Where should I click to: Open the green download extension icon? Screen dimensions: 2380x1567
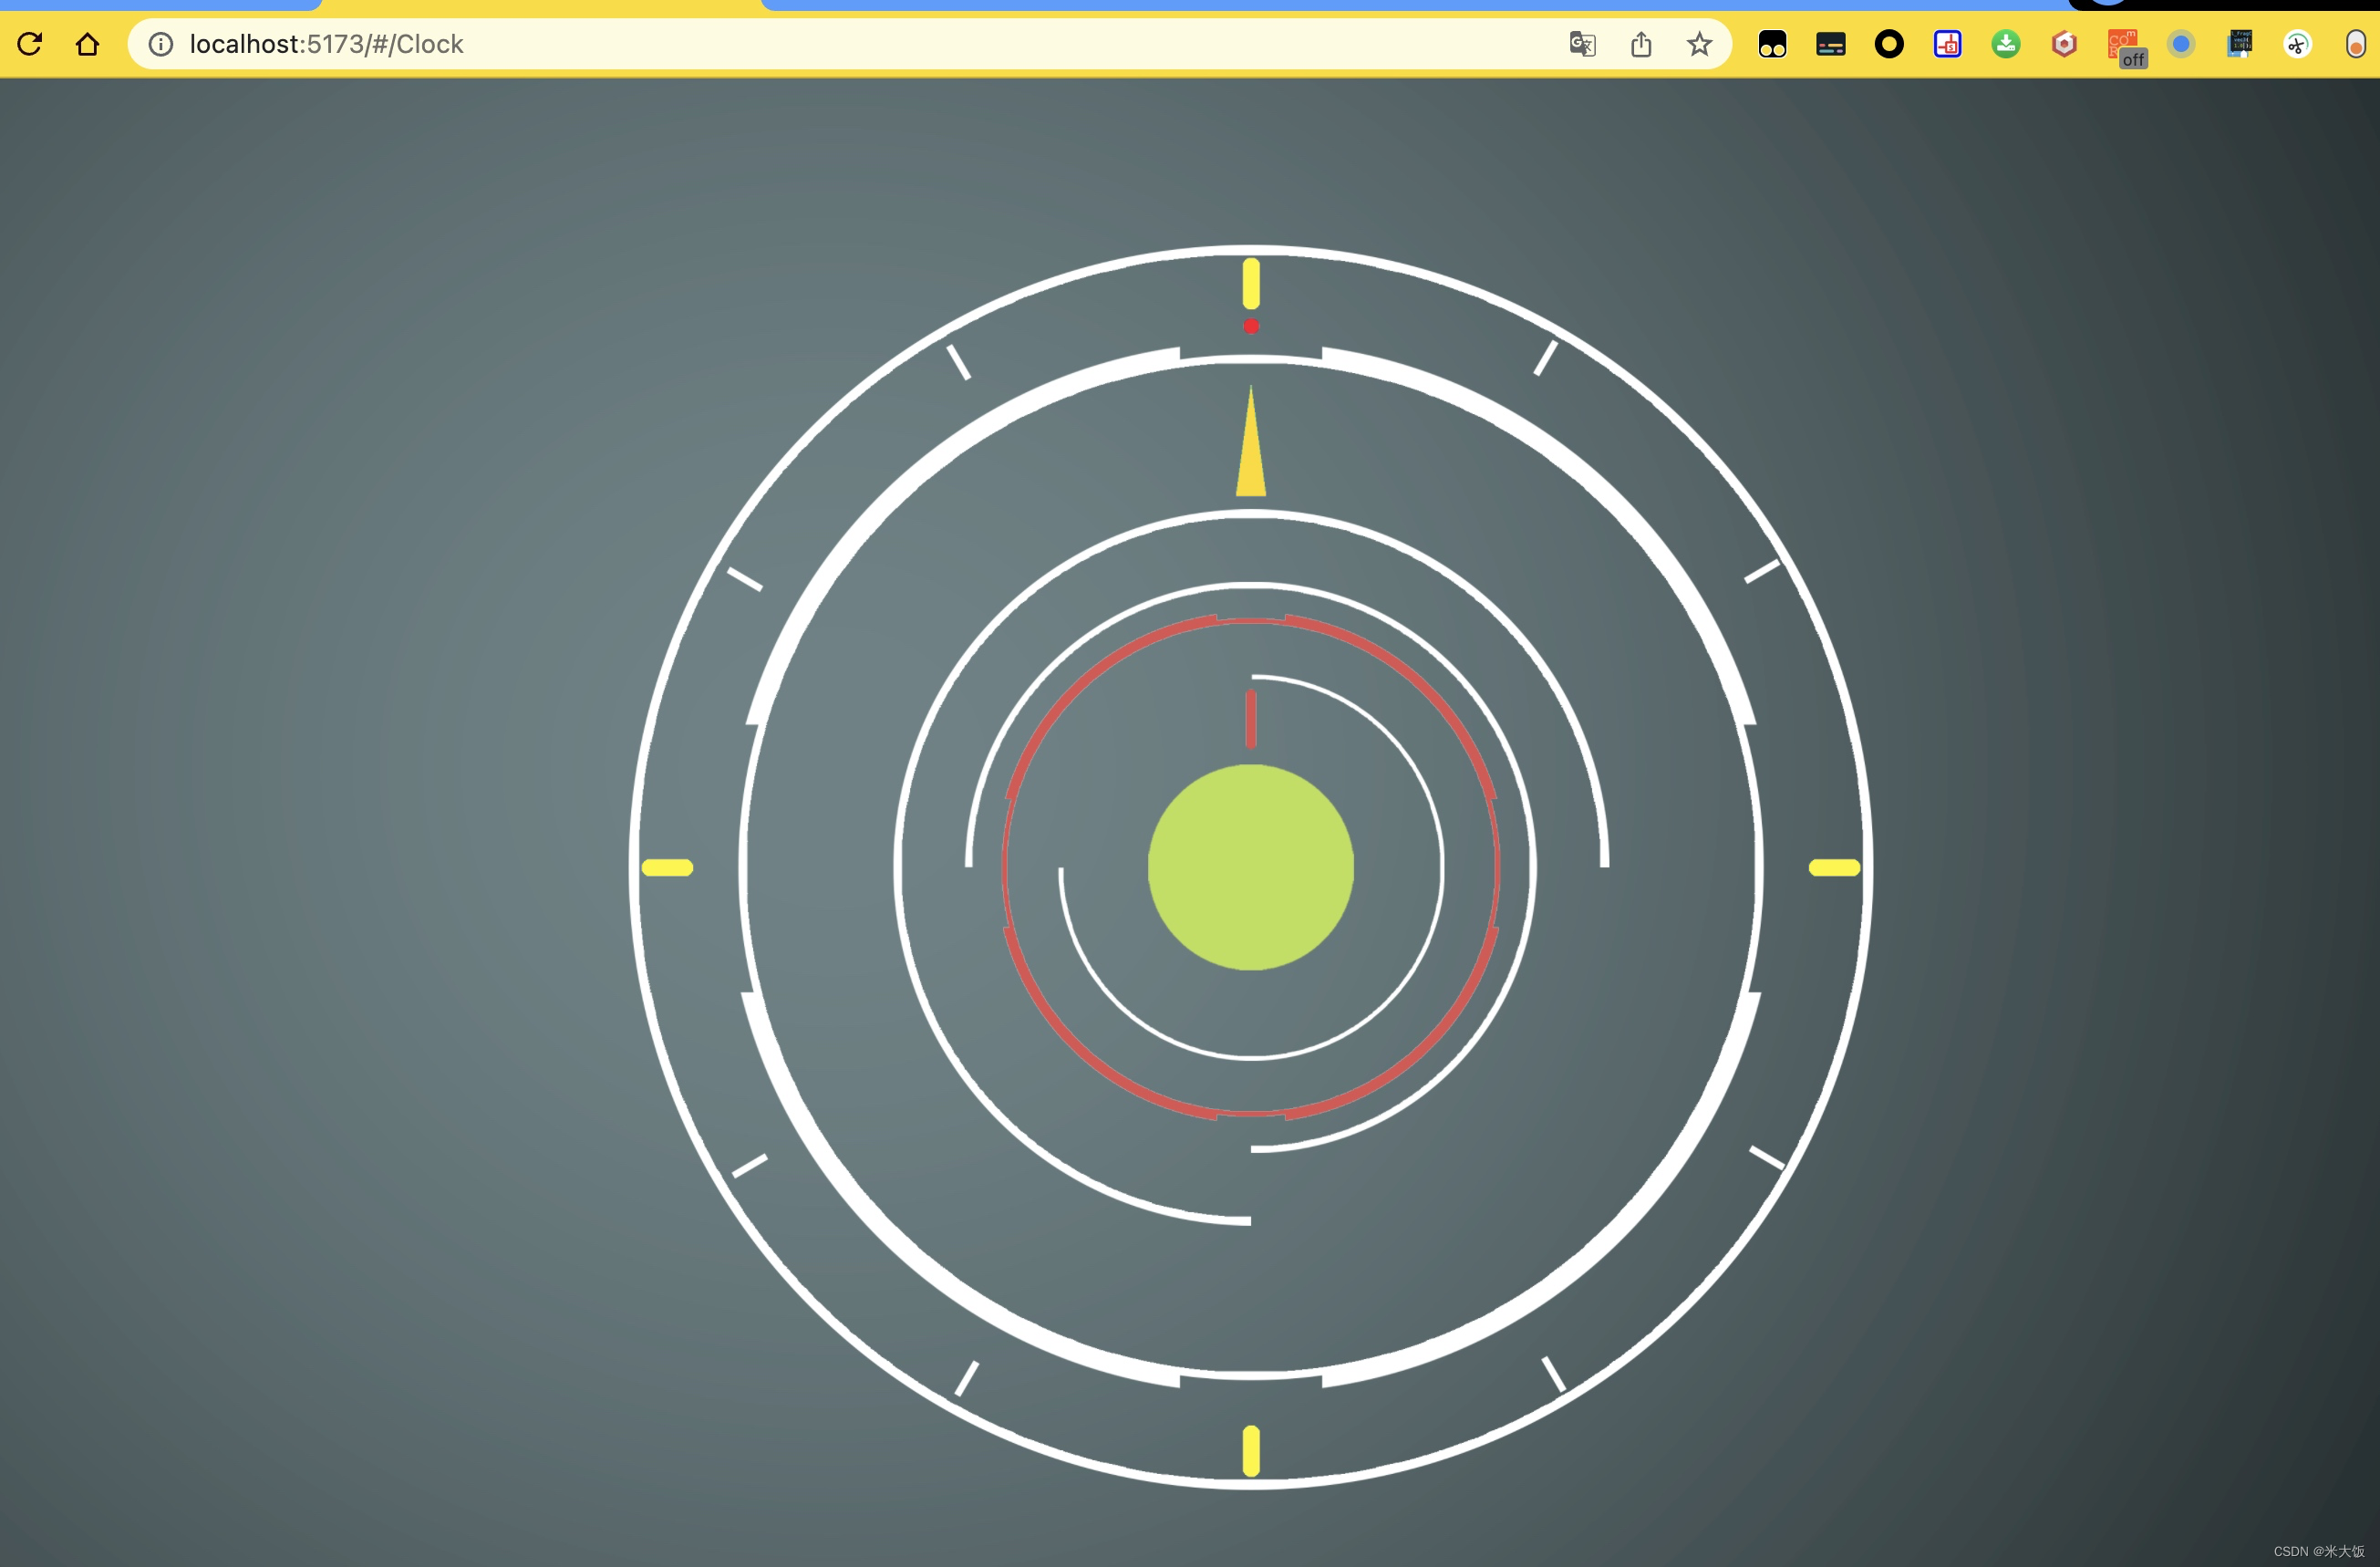coord(2005,44)
